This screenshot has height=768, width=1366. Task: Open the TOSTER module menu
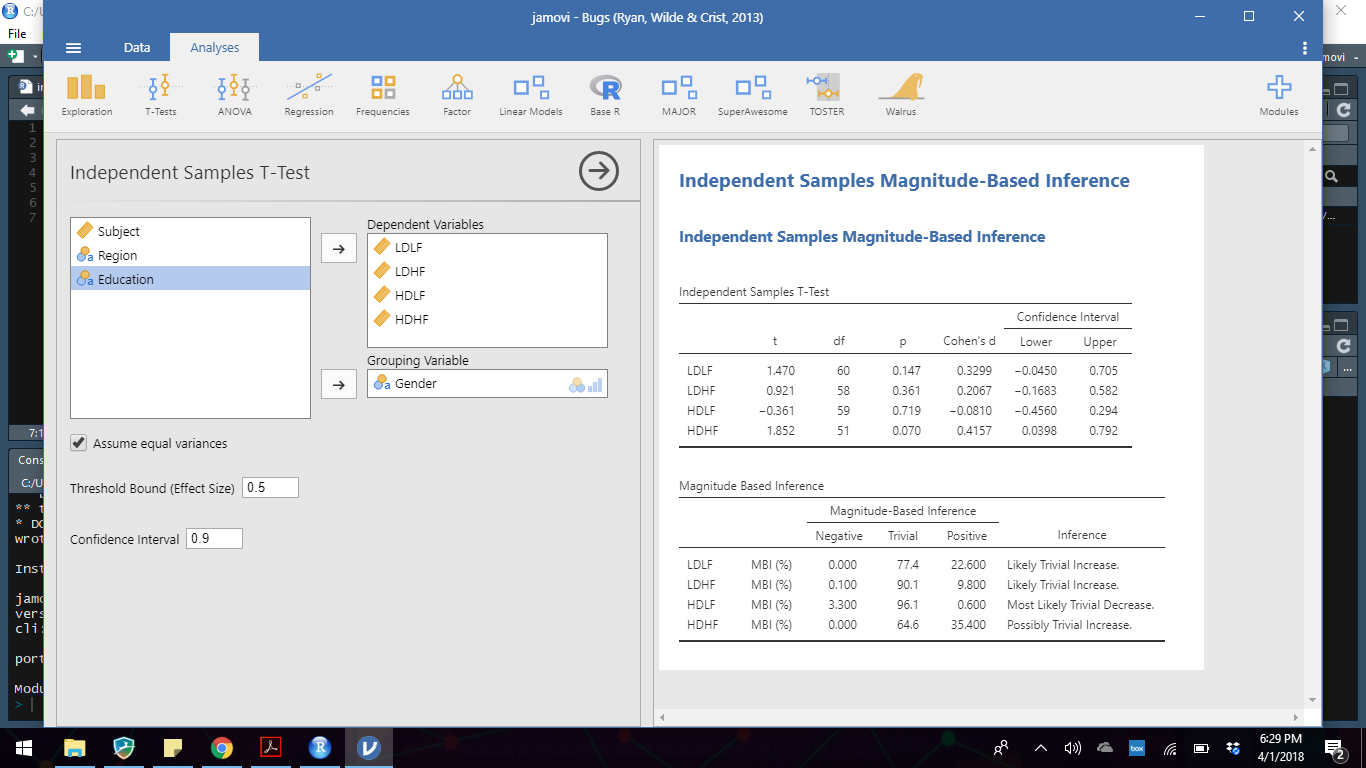point(827,96)
